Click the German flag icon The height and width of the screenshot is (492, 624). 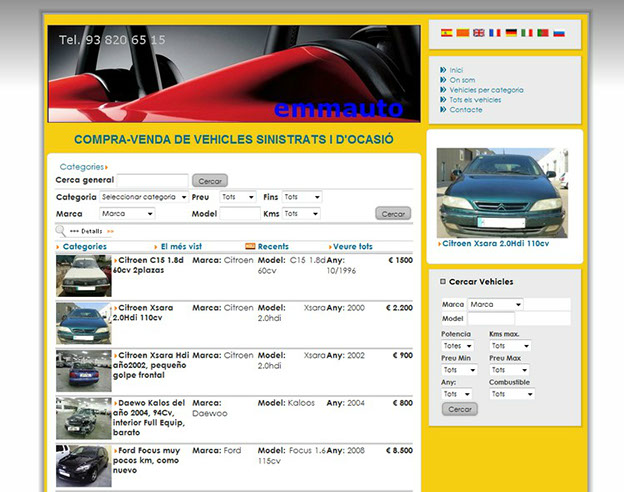511,33
